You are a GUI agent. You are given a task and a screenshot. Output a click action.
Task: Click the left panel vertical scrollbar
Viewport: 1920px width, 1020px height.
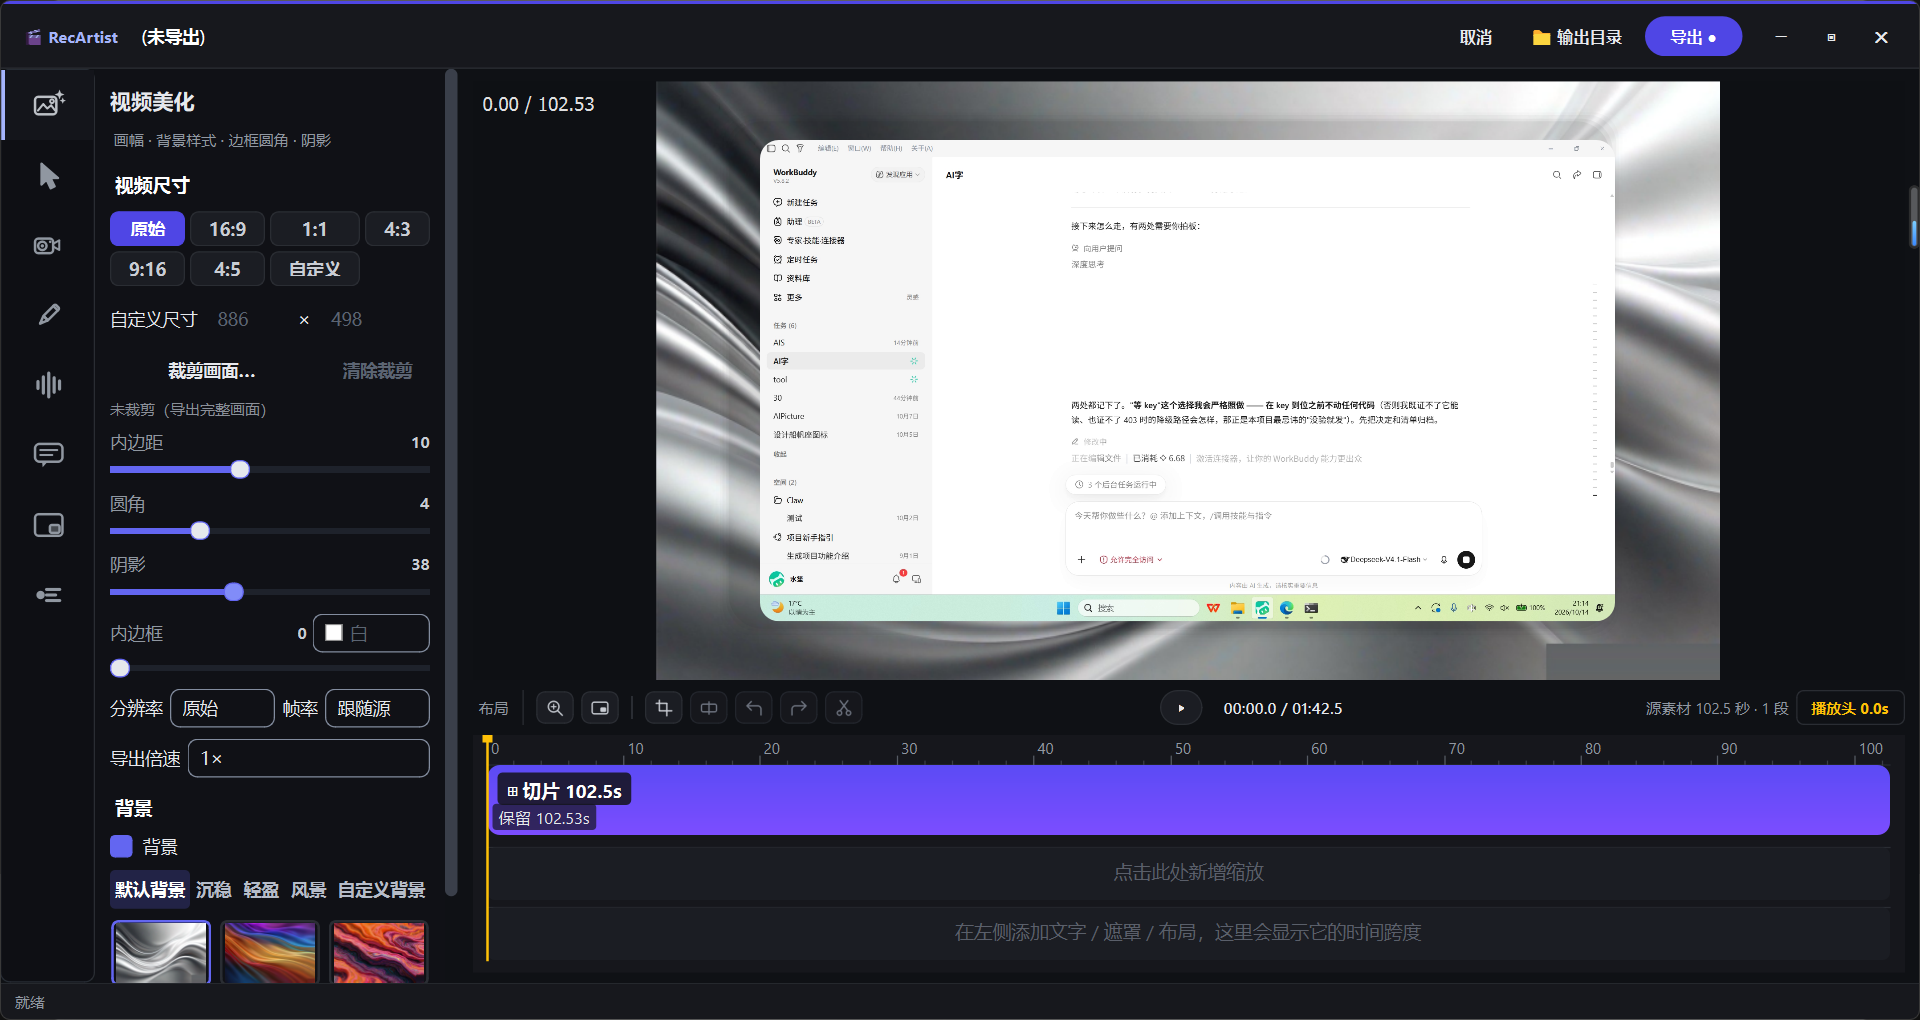tap(451, 480)
